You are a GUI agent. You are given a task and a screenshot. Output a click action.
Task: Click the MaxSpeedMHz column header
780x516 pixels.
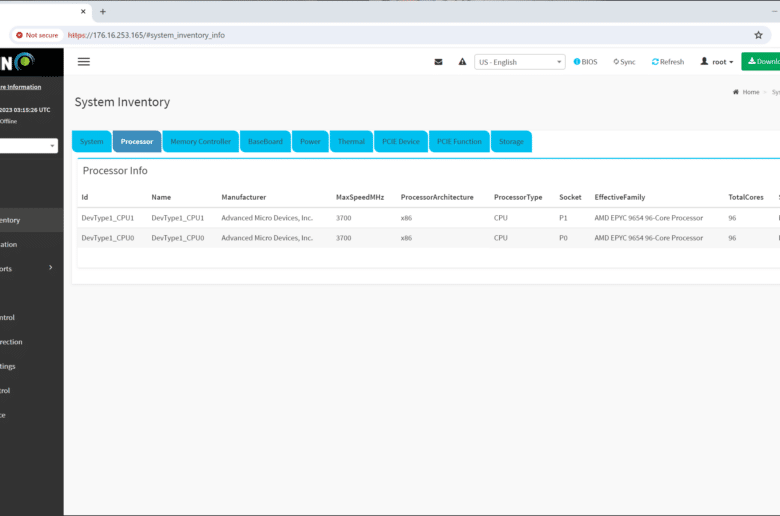360,197
